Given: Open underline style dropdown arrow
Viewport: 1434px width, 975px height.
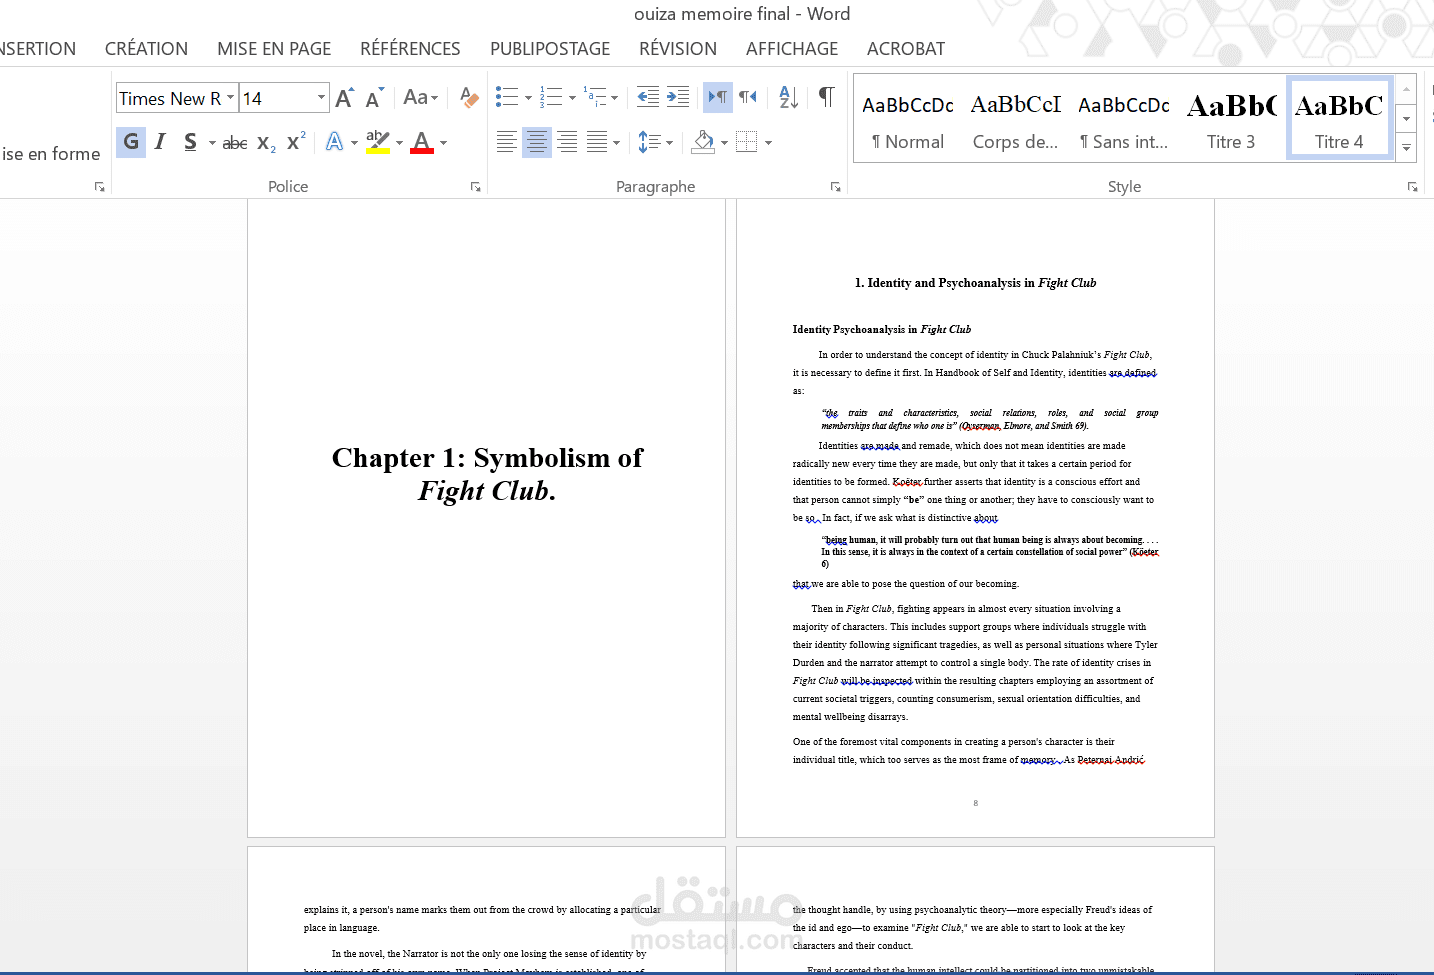Looking at the screenshot, I should [x=212, y=143].
